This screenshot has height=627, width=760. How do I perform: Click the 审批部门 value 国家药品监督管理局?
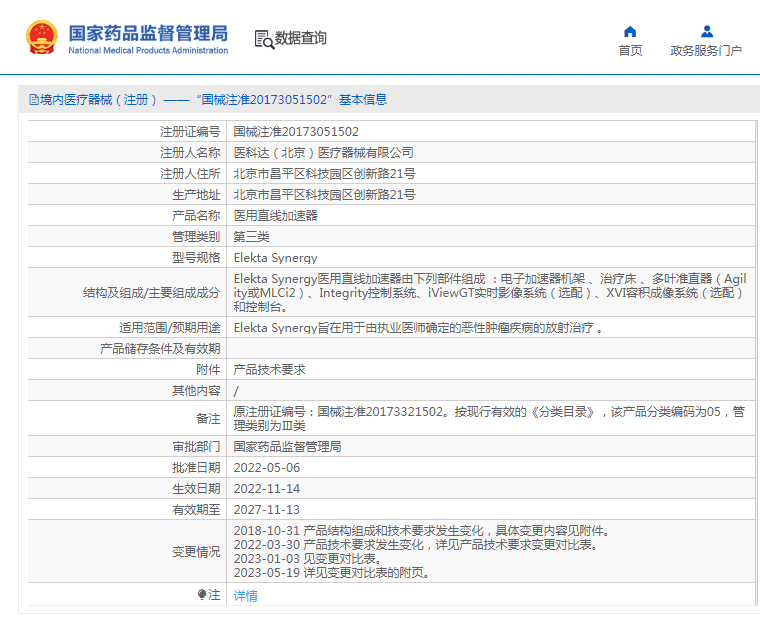287,446
